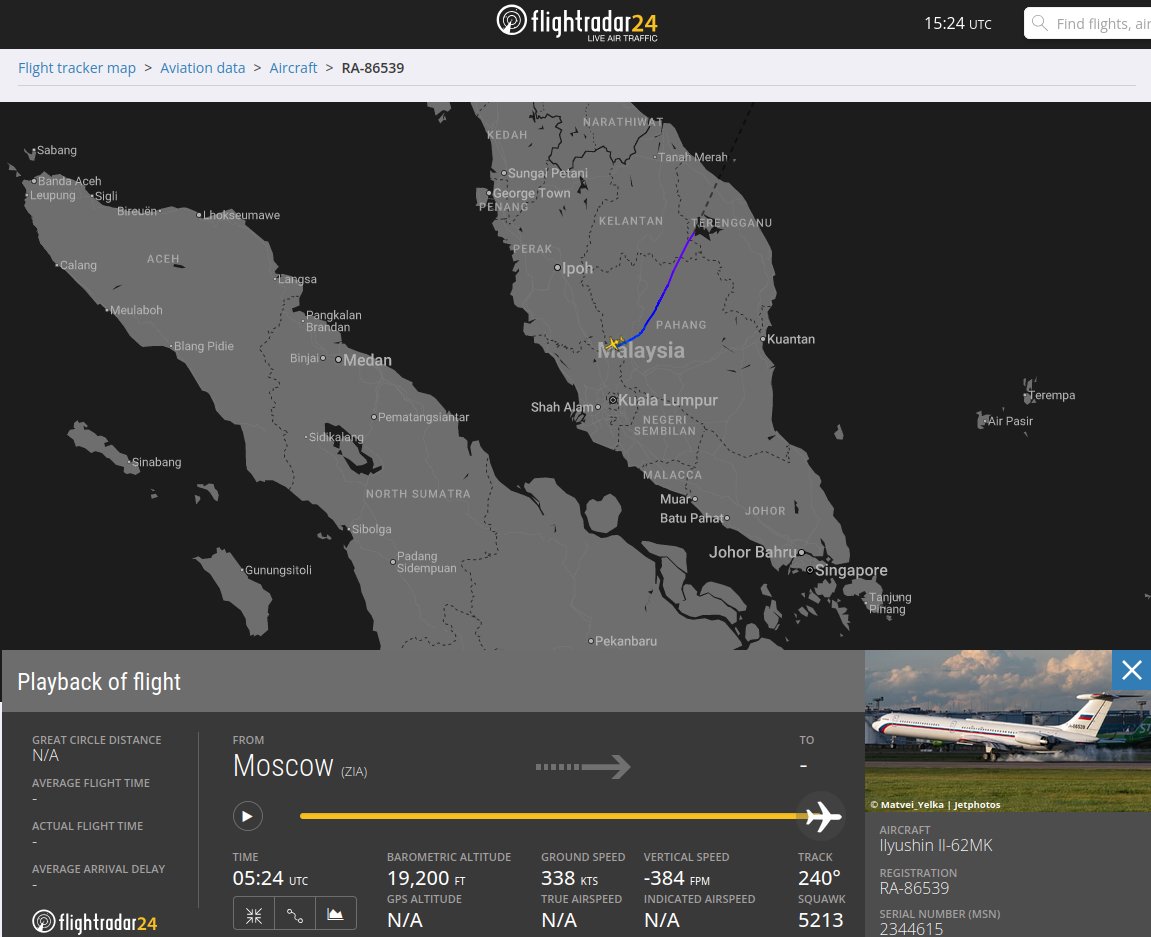Open the Flight tracker map breadcrumb link

77,68
